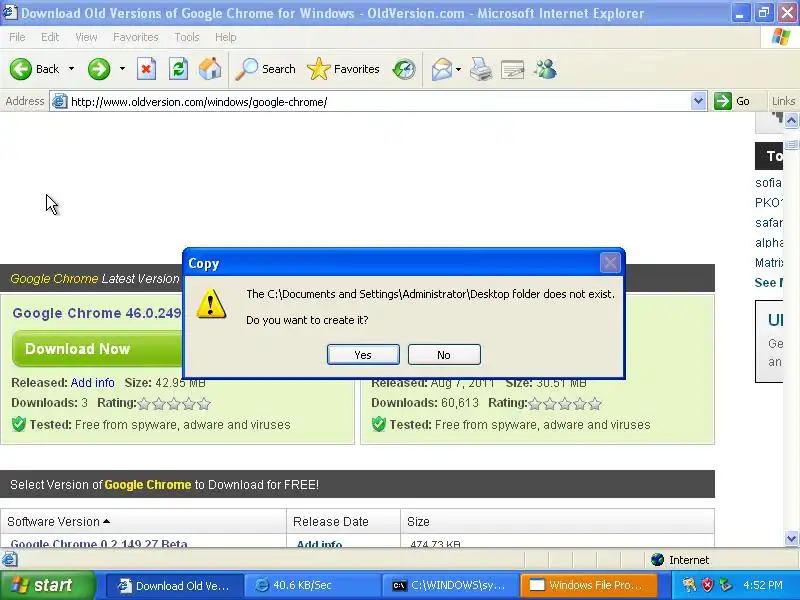Image resolution: width=800 pixels, height=600 pixels.
Task: Click the Windows flag logo icon
Action: [x=780, y=37]
